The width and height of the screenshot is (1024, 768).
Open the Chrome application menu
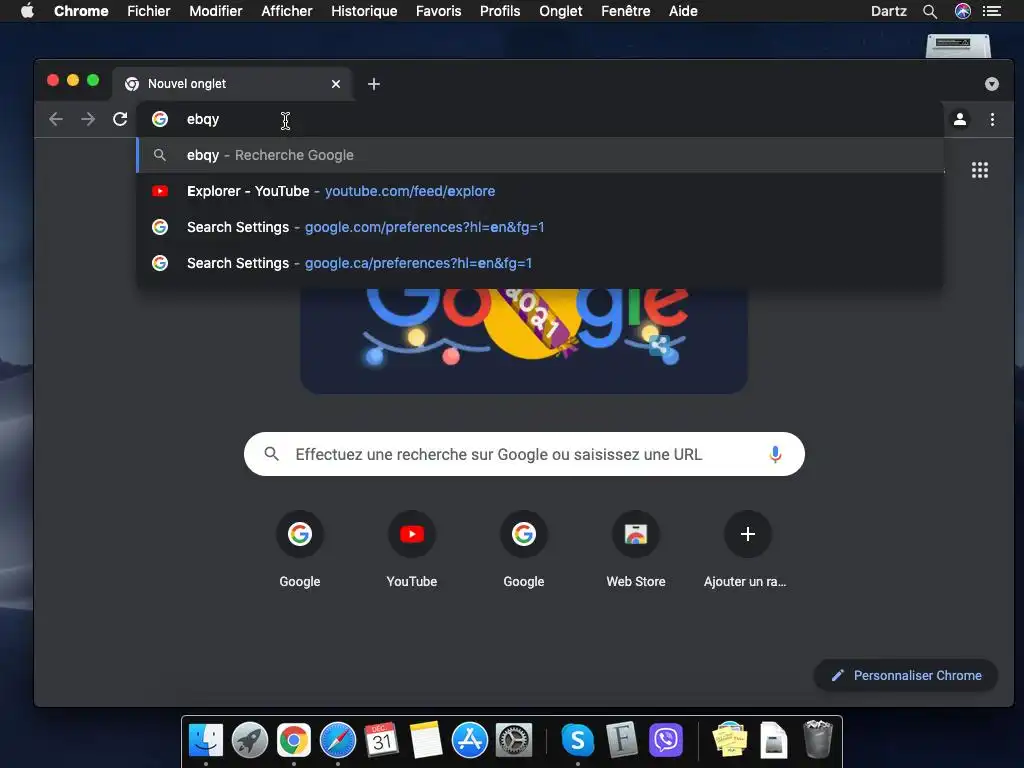pos(81,10)
